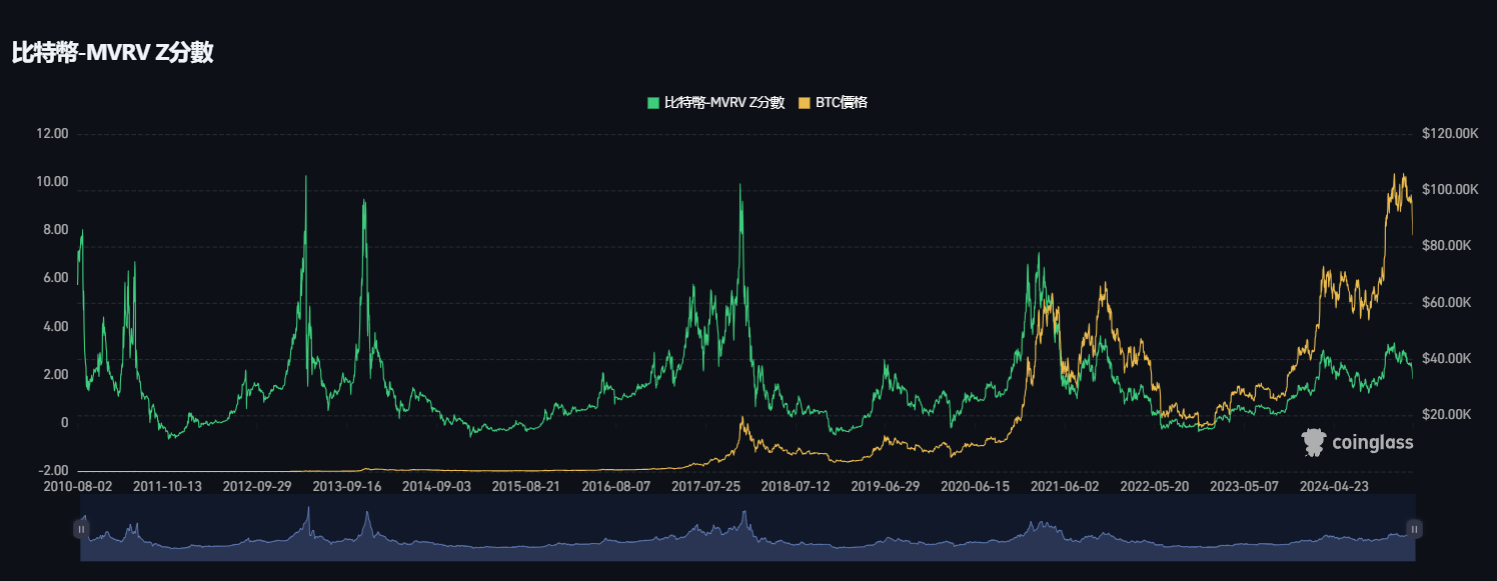Click the $20.00K right axis label
The width and height of the screenshot is (1497, 581).
[1446, 414]
